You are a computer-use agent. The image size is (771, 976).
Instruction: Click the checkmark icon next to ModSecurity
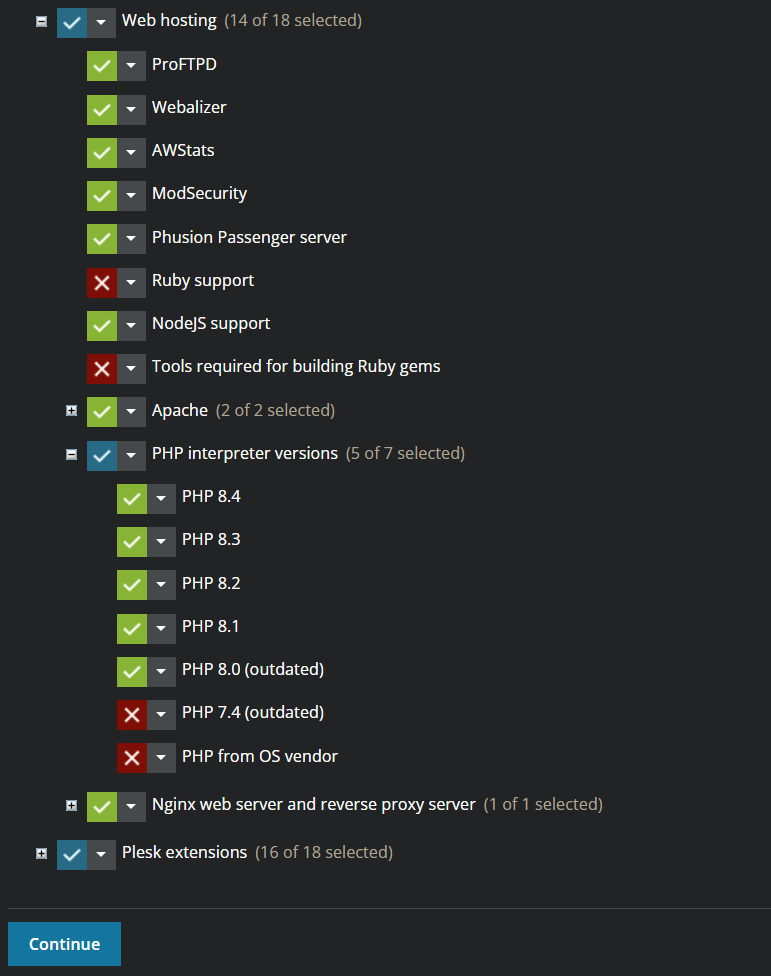(101, 195)
